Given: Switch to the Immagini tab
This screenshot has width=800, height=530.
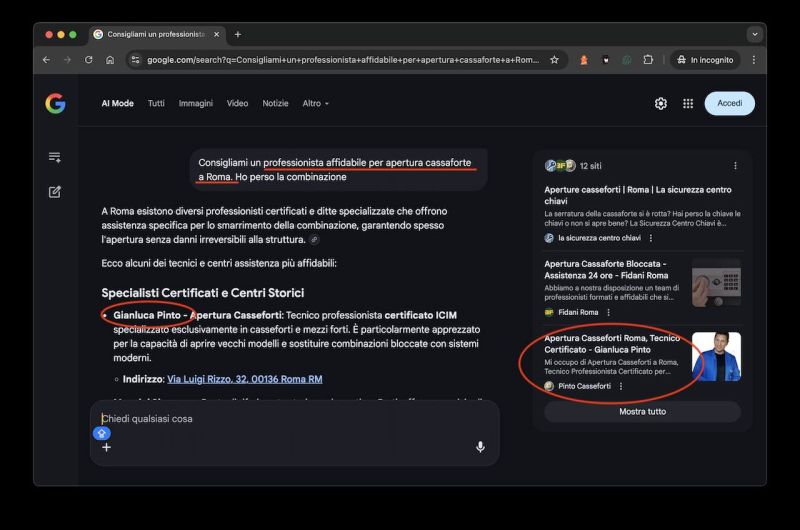Looking at the screenshot, I should click(195, 103).
